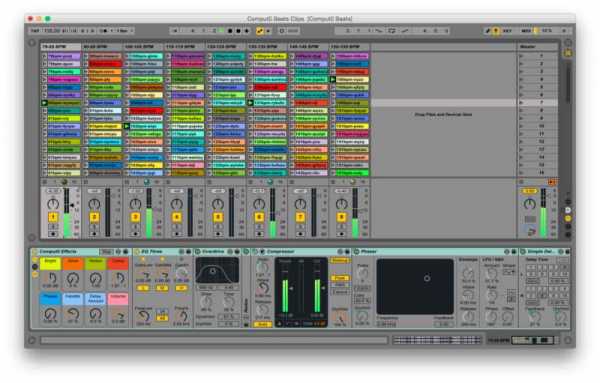Toggle the yellow computer MIDI keyboard icon
600x383 pixels.
(x=496, y=31)
